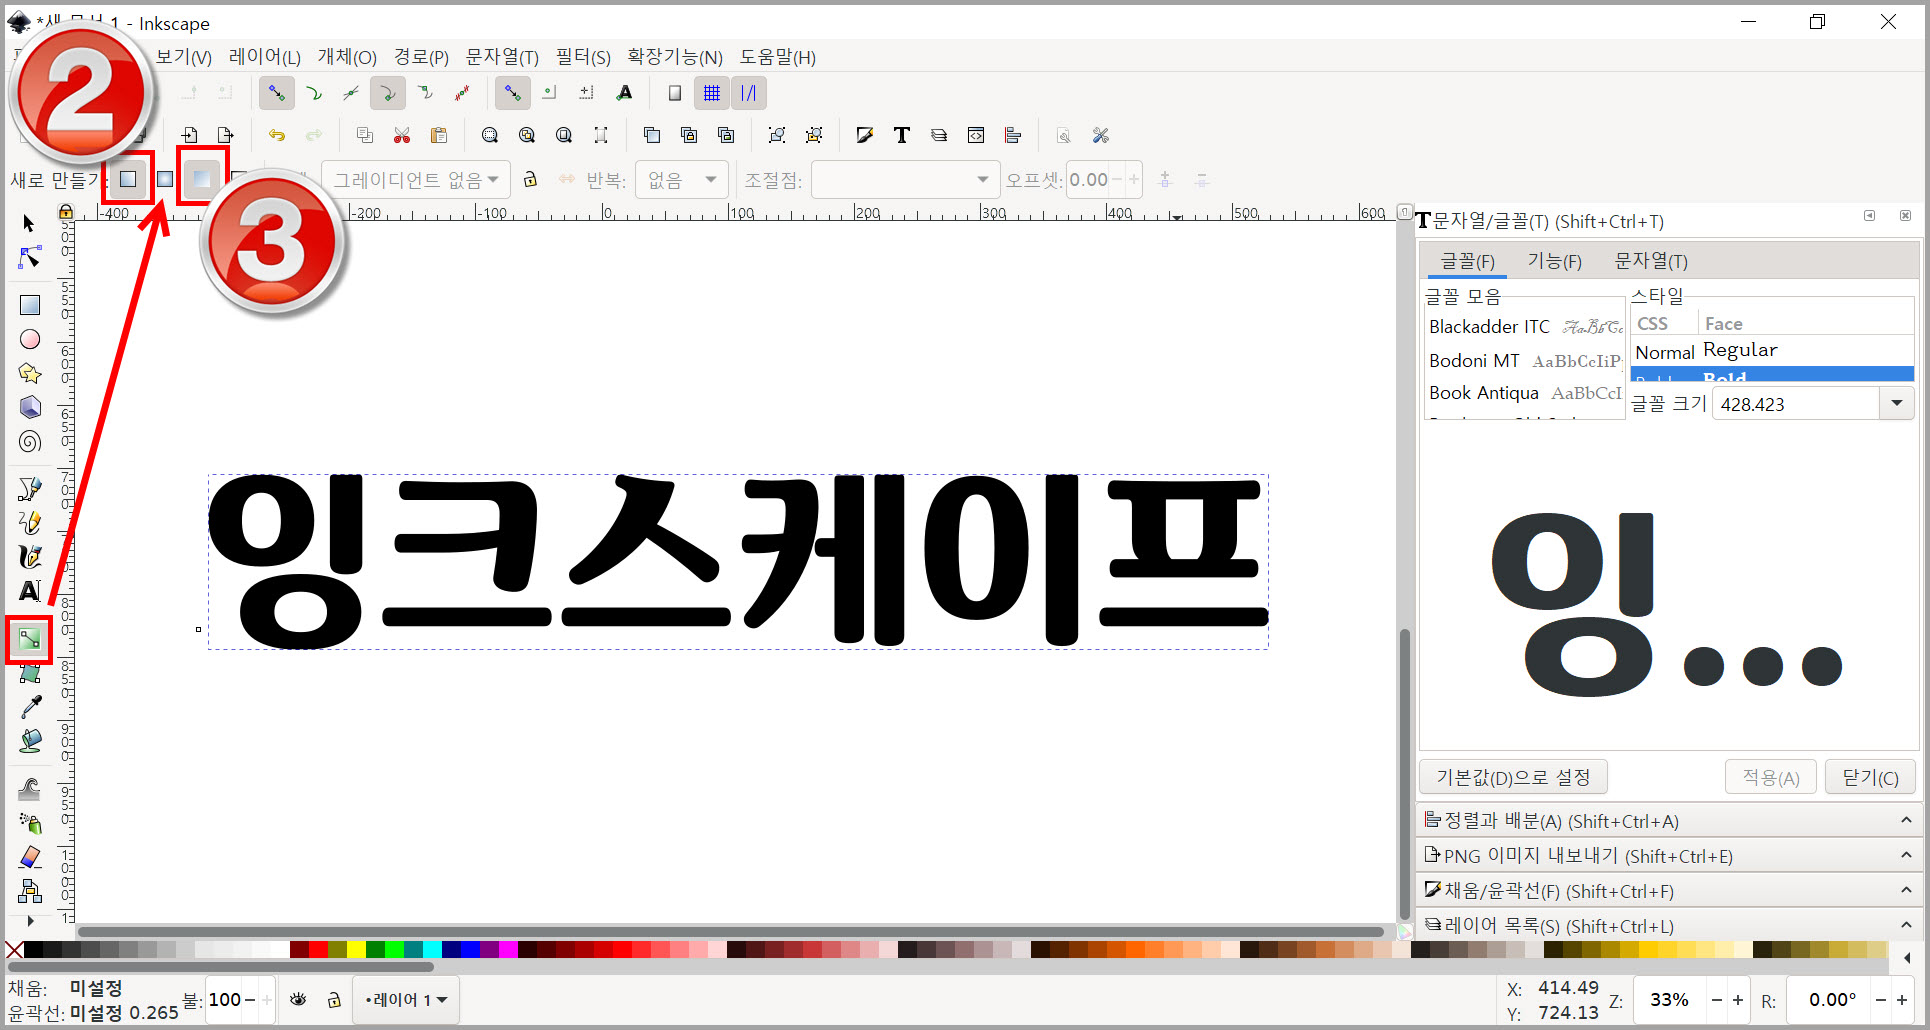
Task: Open the XML editor icon
Action: coord(976,135)
